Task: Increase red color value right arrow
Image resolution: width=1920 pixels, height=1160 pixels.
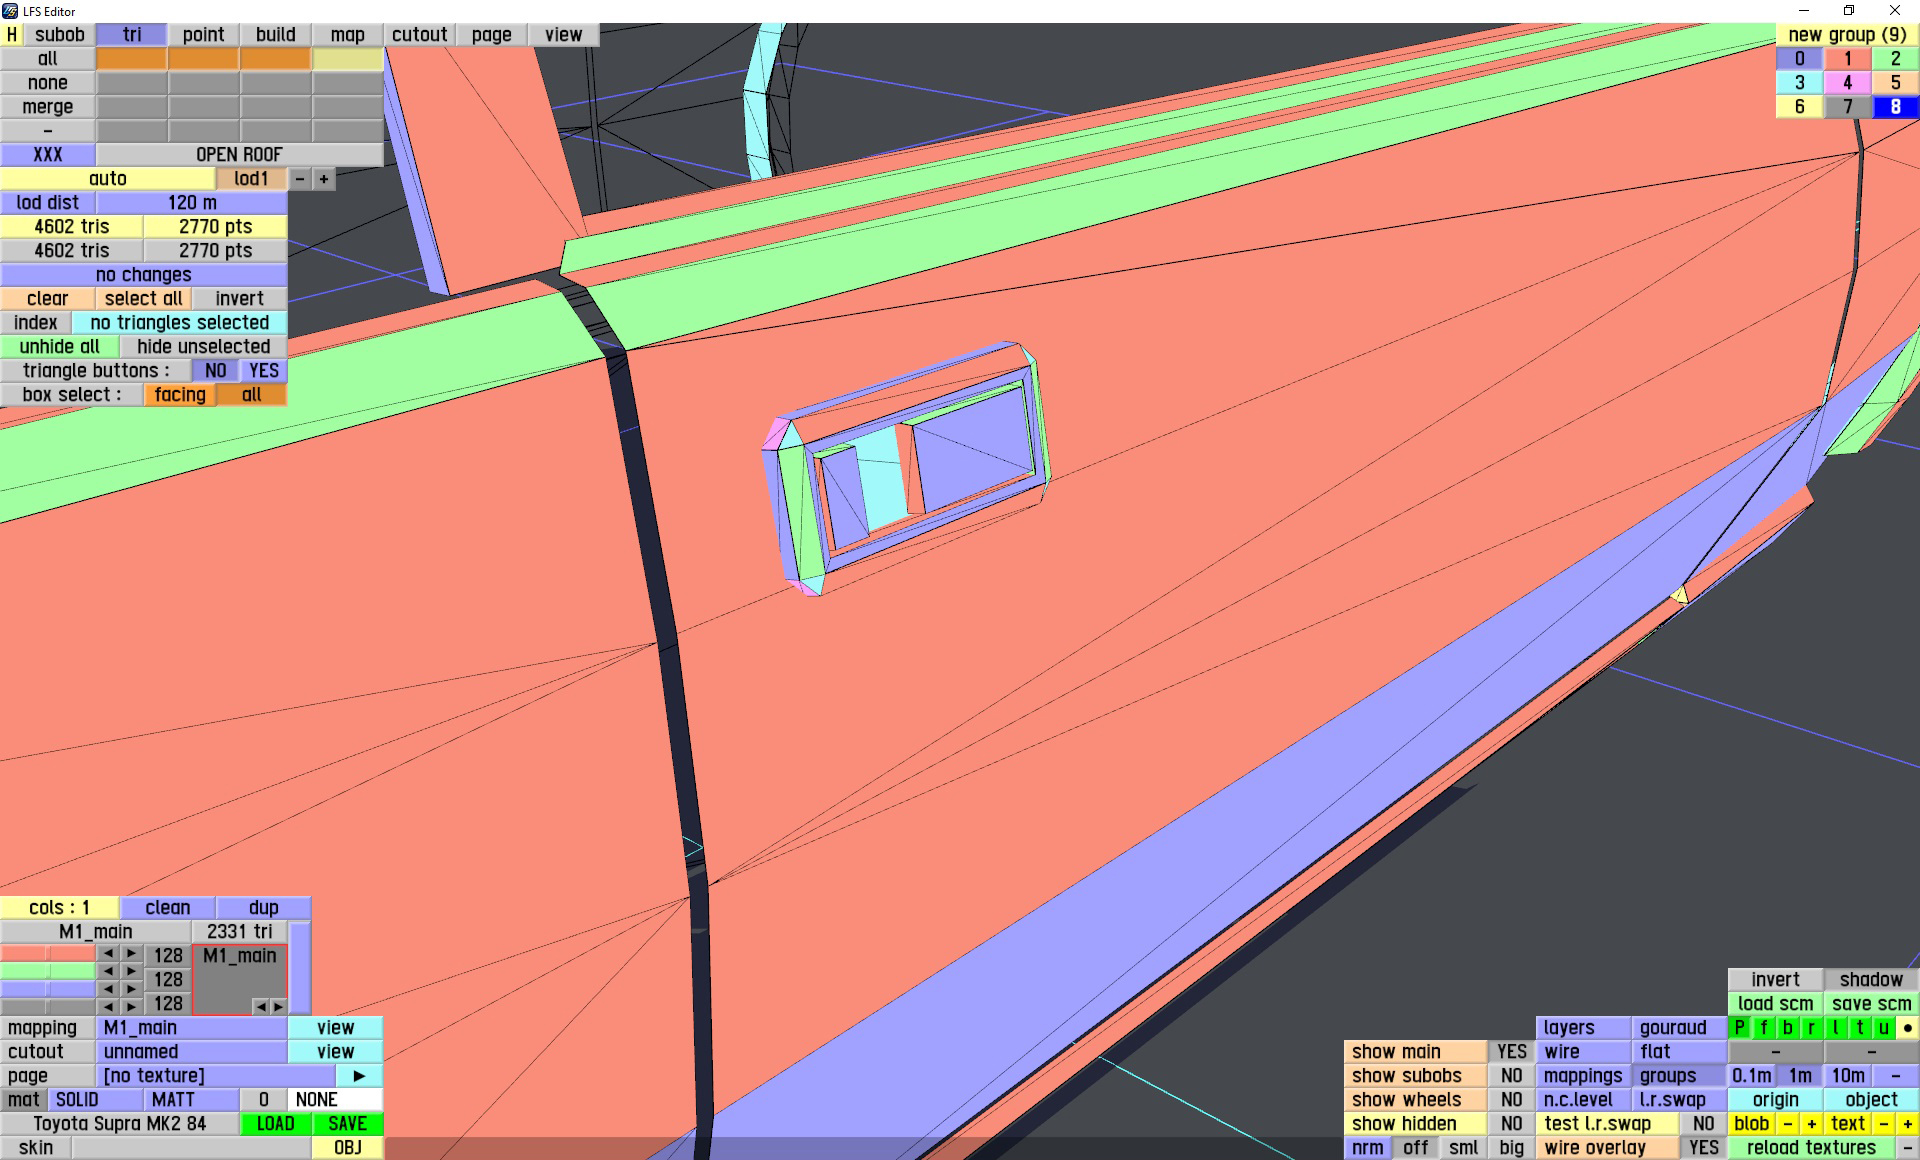Action: point(131,954)
